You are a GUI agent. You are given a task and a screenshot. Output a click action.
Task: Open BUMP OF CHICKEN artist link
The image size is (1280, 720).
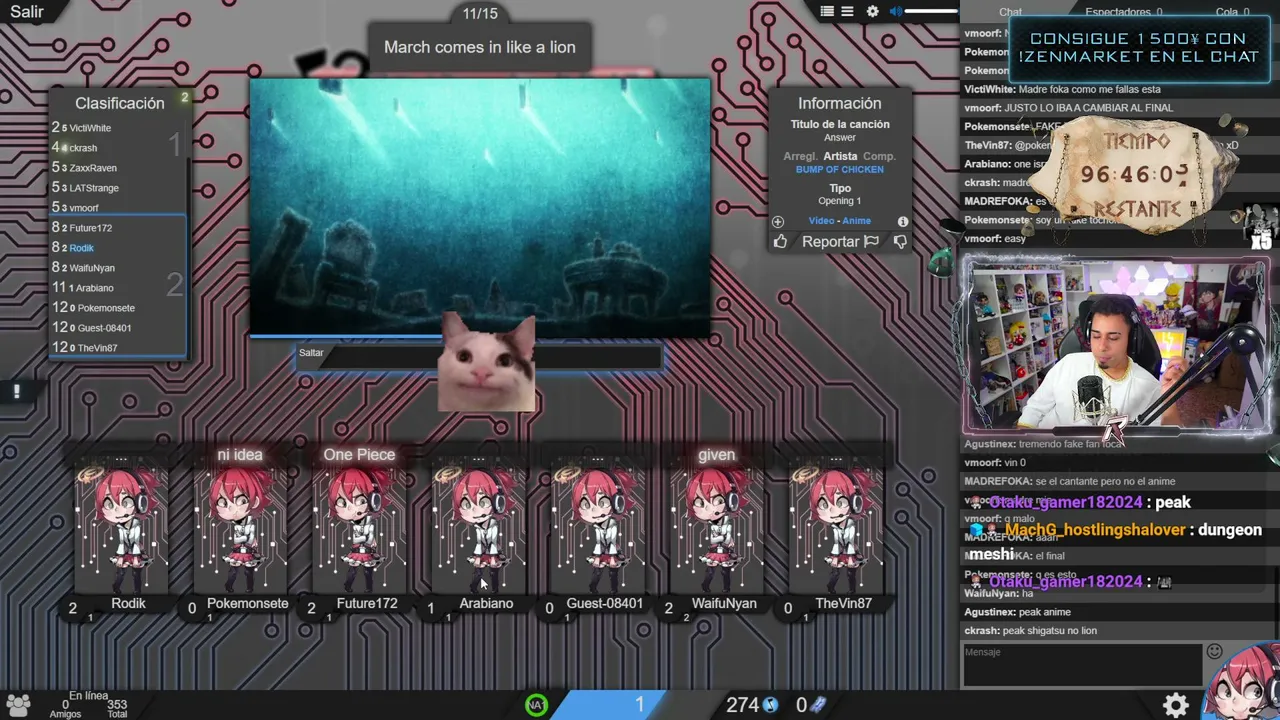click(840, 170)
